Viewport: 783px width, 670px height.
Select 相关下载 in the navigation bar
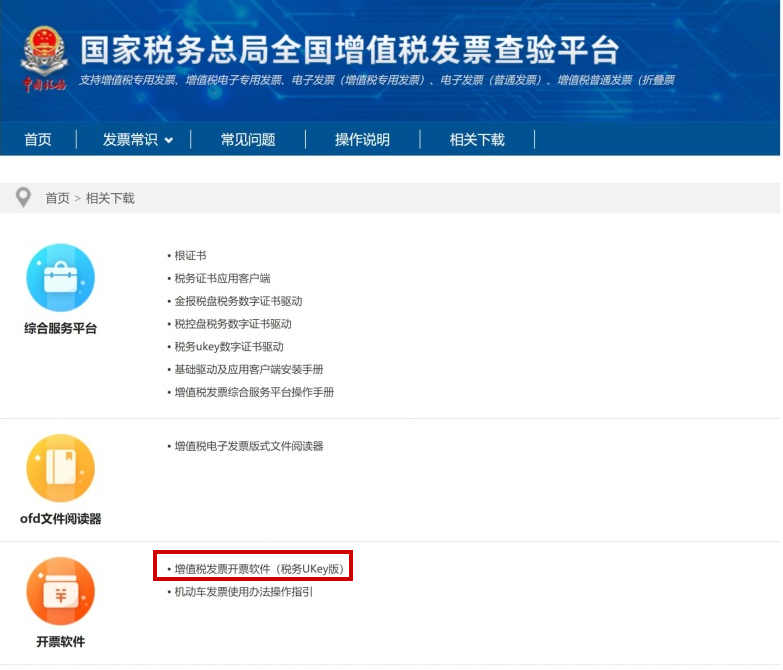point(477,140)
